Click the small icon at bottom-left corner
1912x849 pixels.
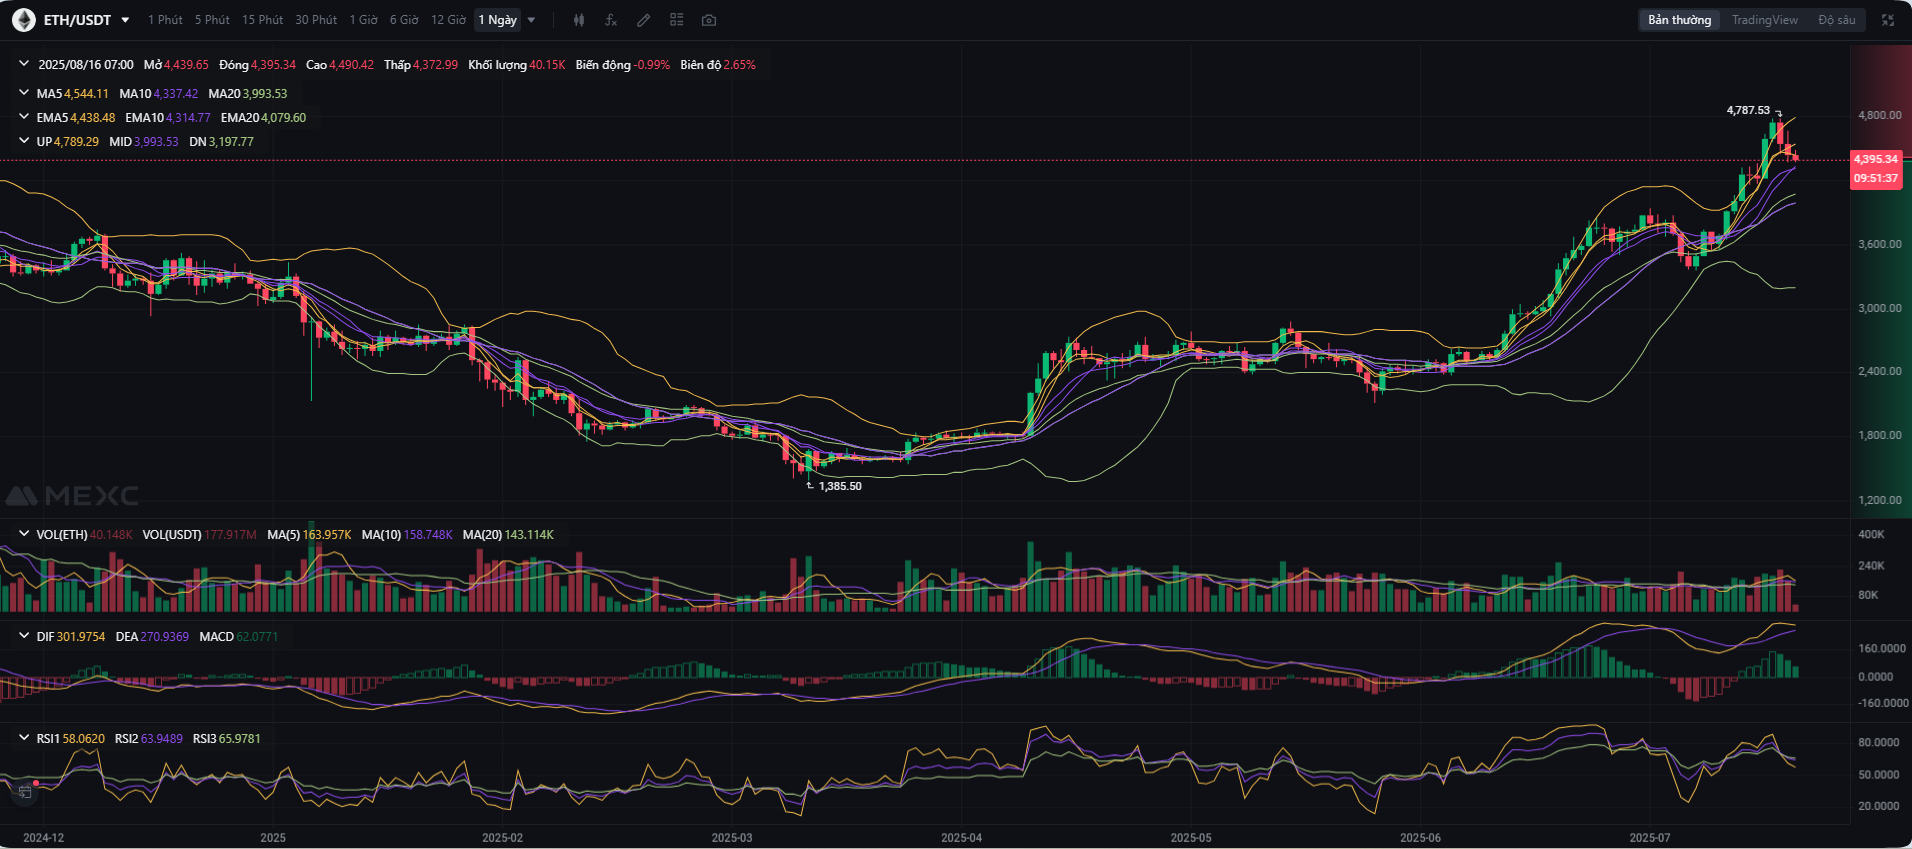tap(25, 792)
